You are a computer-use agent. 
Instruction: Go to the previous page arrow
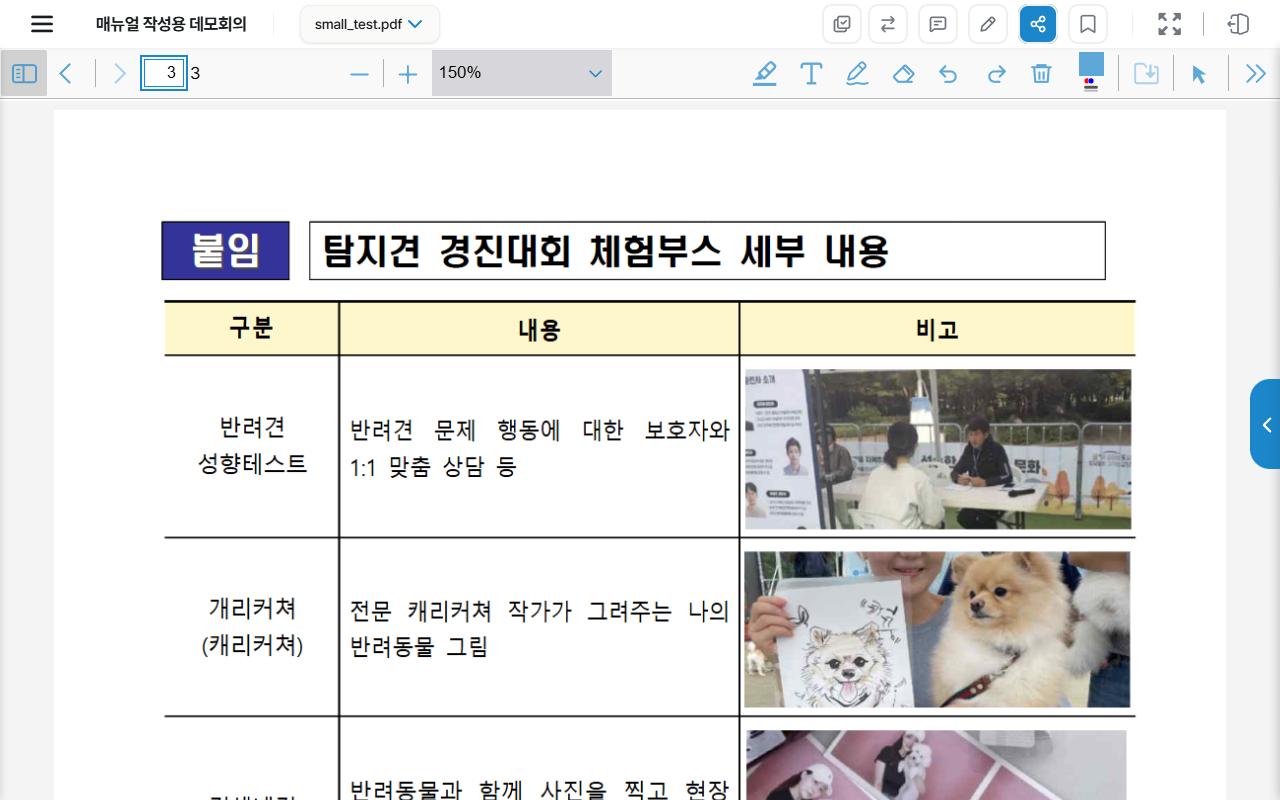click(x=66, y=73)
